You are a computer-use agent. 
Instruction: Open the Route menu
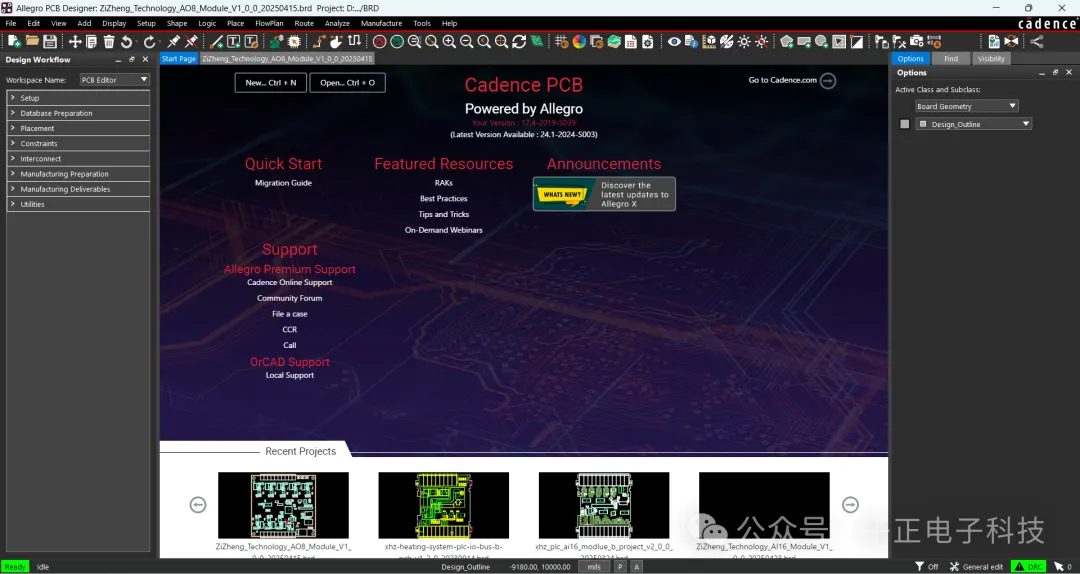304,23
